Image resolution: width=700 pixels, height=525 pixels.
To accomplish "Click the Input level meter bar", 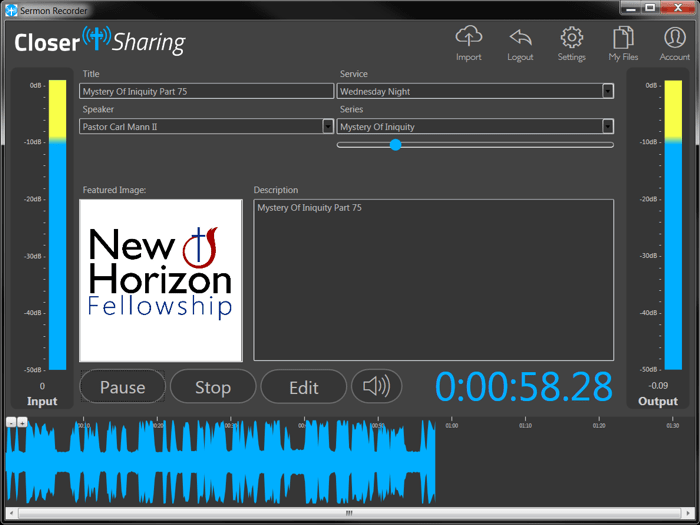I will click(57, 225).
